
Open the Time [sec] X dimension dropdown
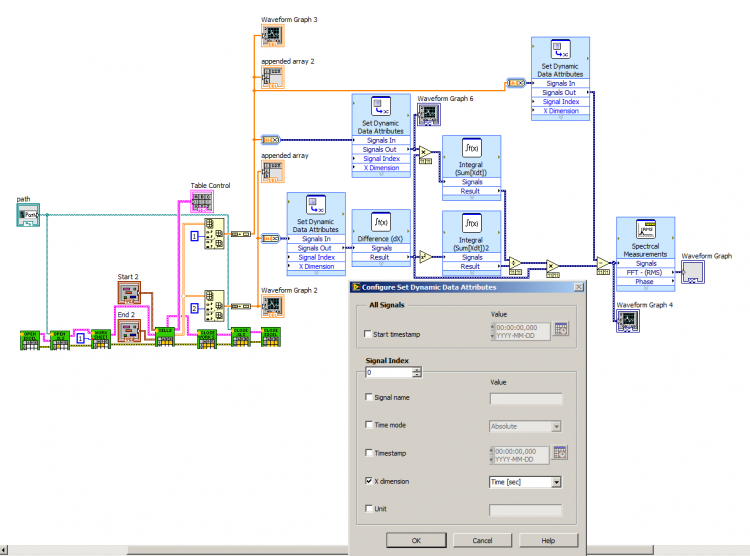556,482
